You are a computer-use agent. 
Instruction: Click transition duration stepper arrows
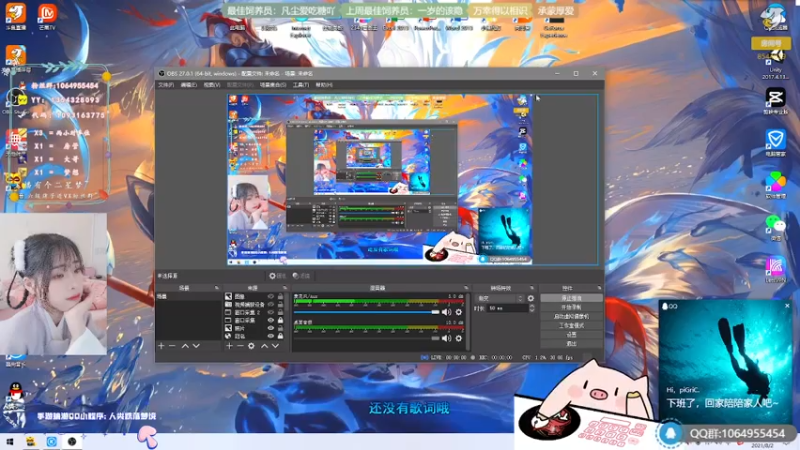[x=532, y=308]
